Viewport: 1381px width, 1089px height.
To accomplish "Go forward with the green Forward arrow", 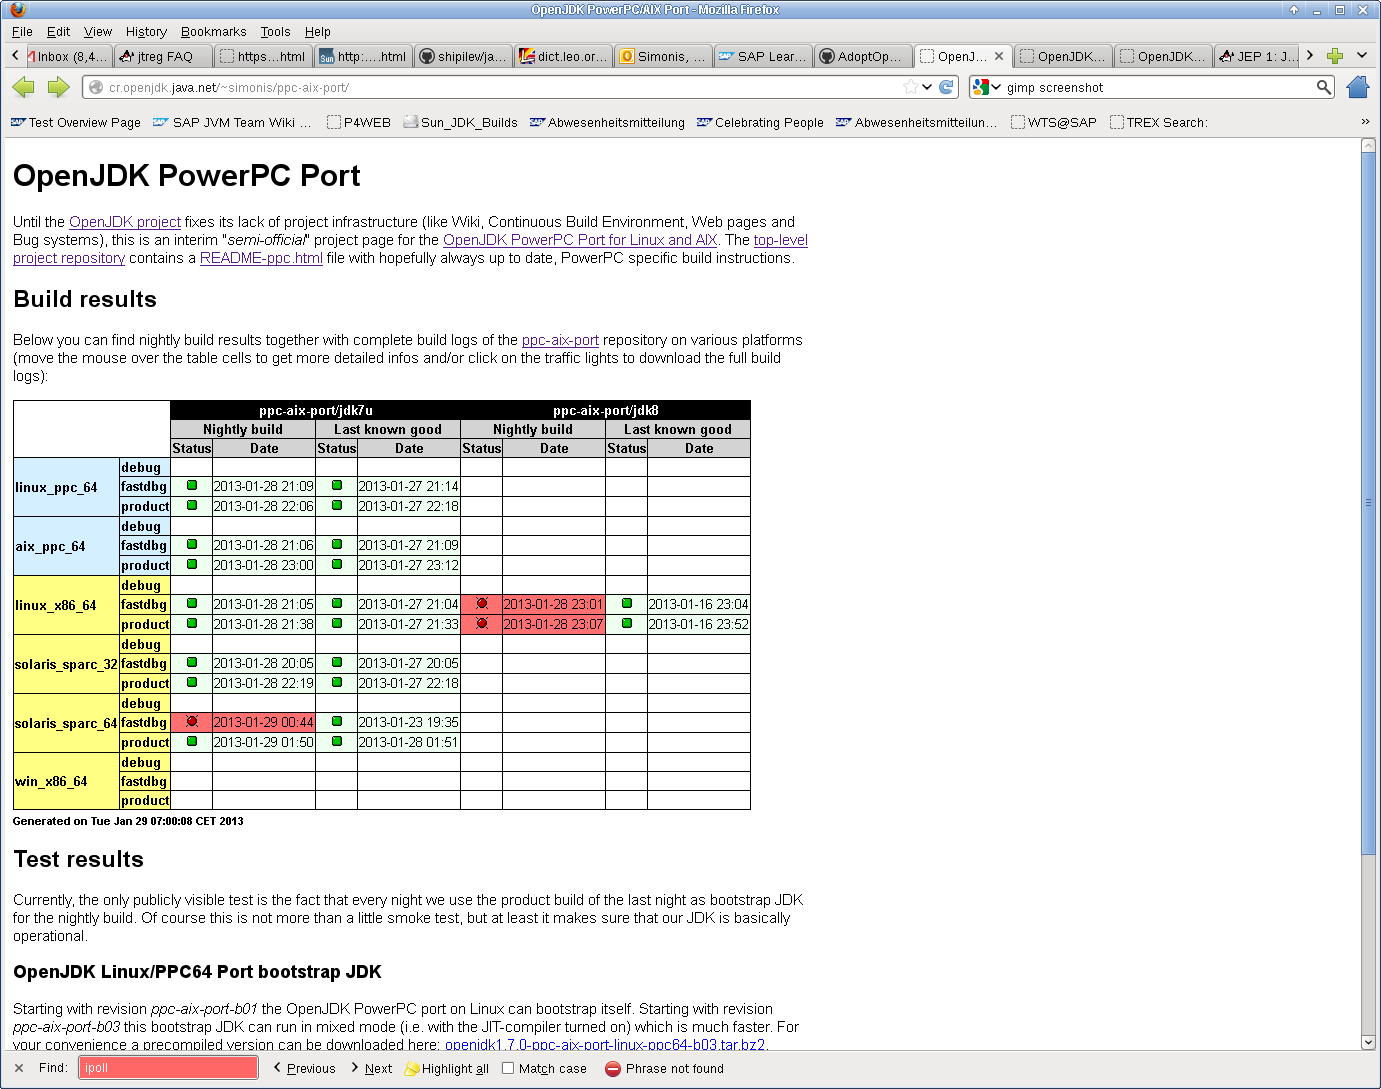I will 59,87.
